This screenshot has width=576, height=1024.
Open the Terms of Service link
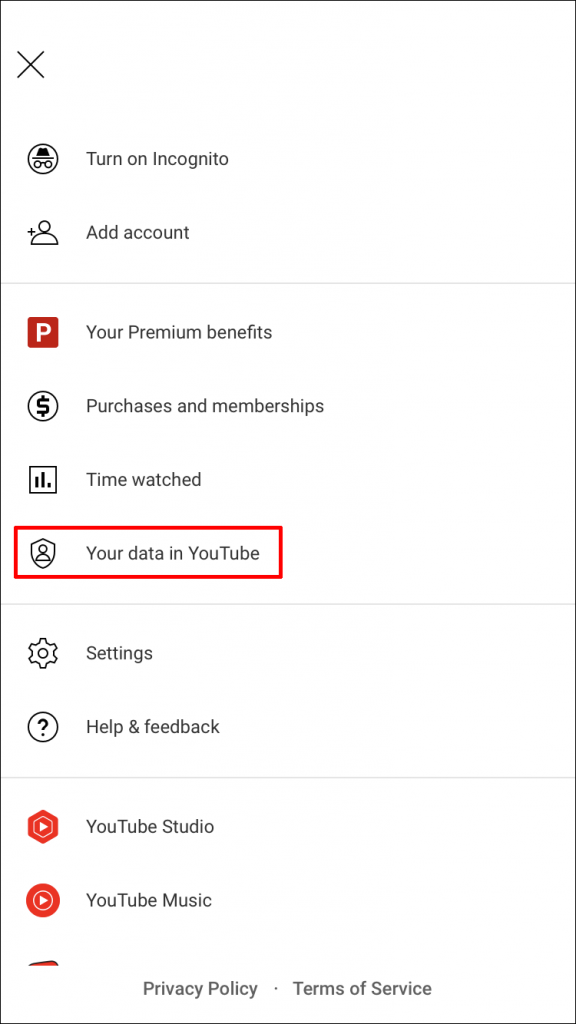coord(362,988)
